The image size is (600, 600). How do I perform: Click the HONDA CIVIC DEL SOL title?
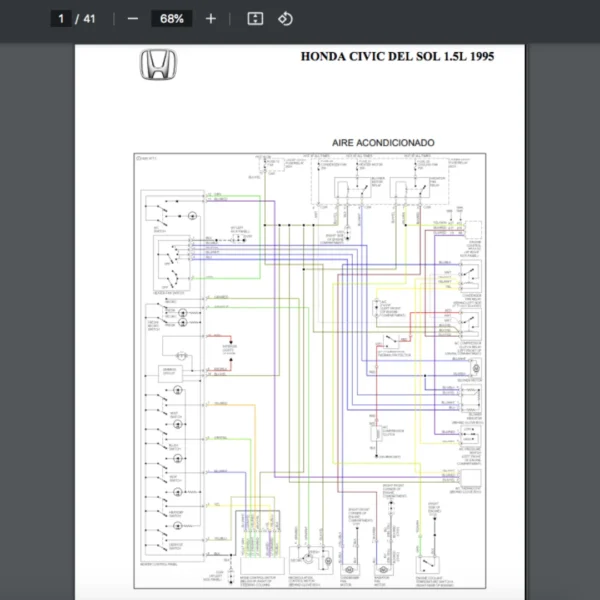point(397,57)
